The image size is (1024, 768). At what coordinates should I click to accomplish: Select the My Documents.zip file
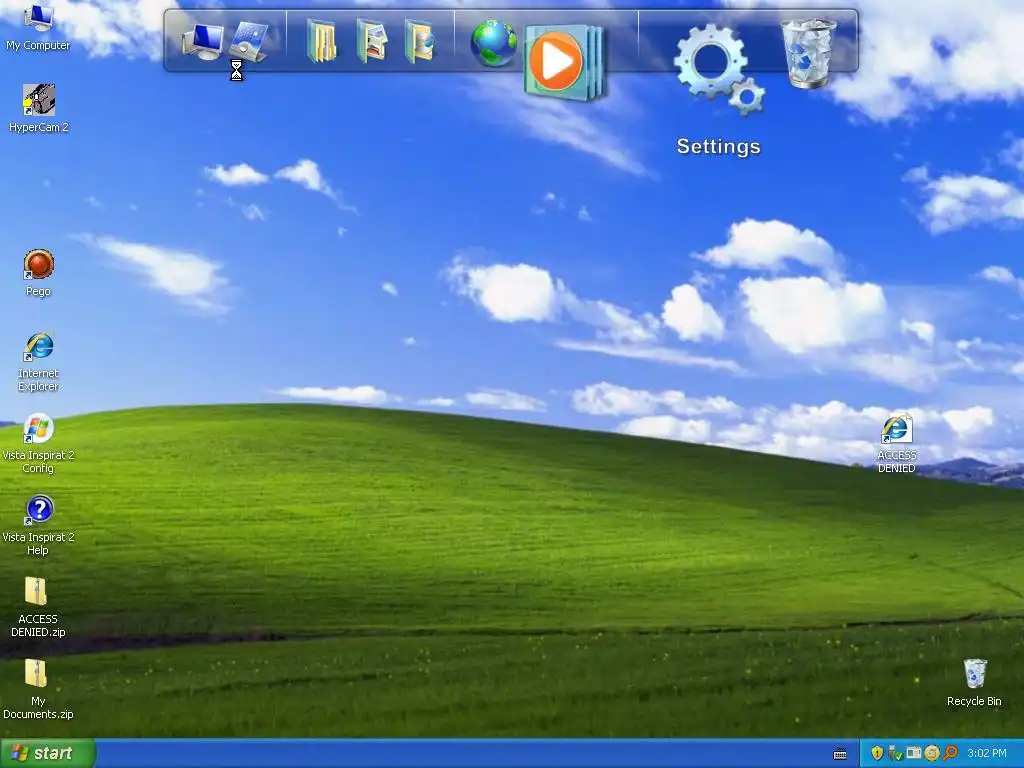(38, 690)
